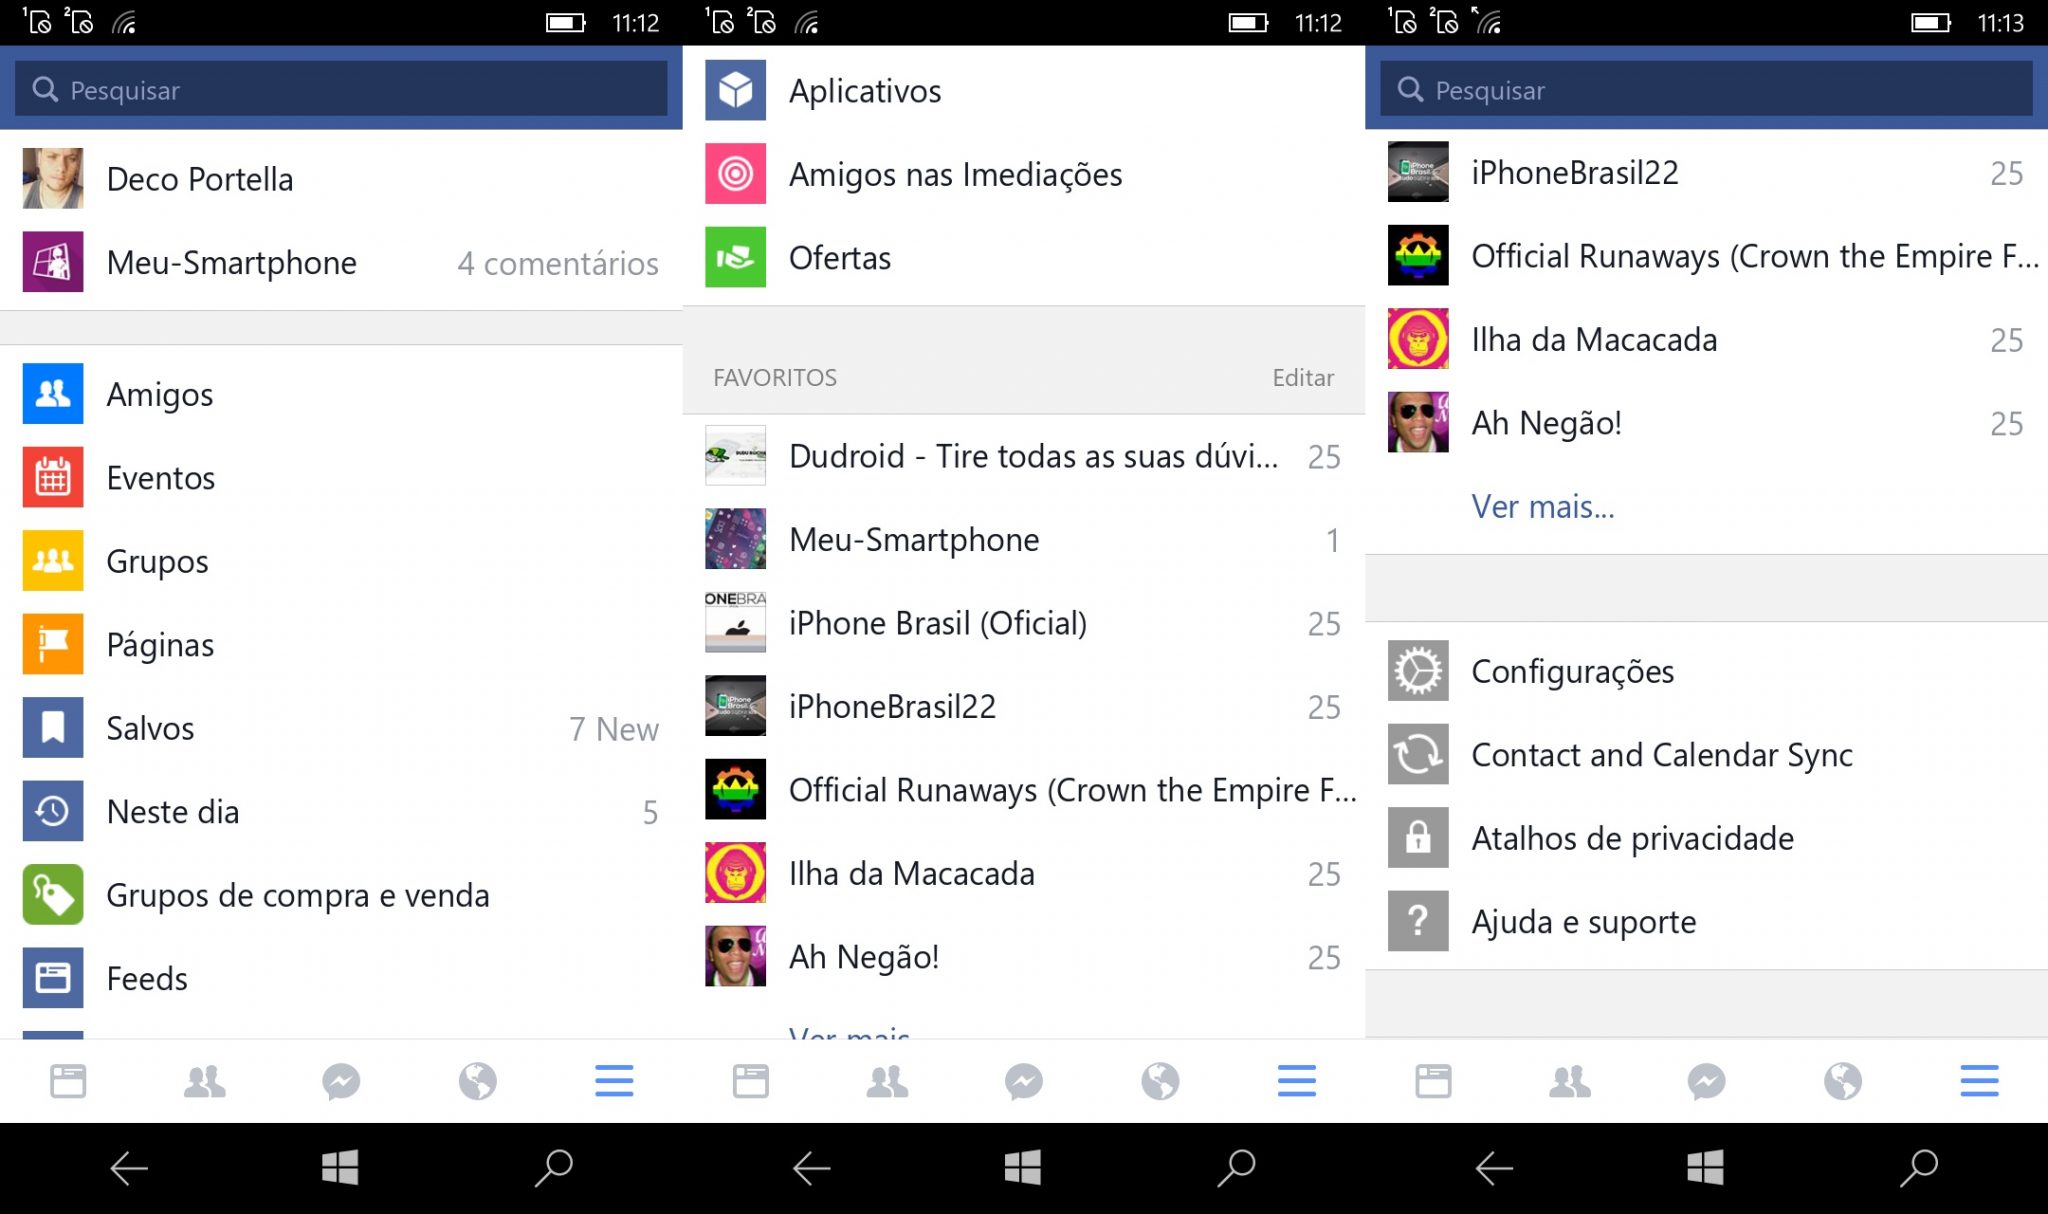Focus the left Pesquisar search field
Screen dimensions: 2048x1214
[x=341, y=89]
